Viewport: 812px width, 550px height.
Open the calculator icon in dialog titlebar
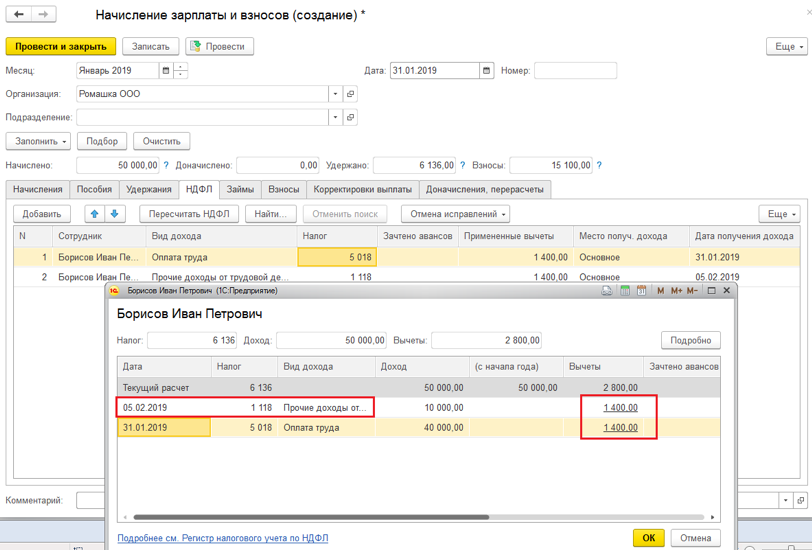625,291
